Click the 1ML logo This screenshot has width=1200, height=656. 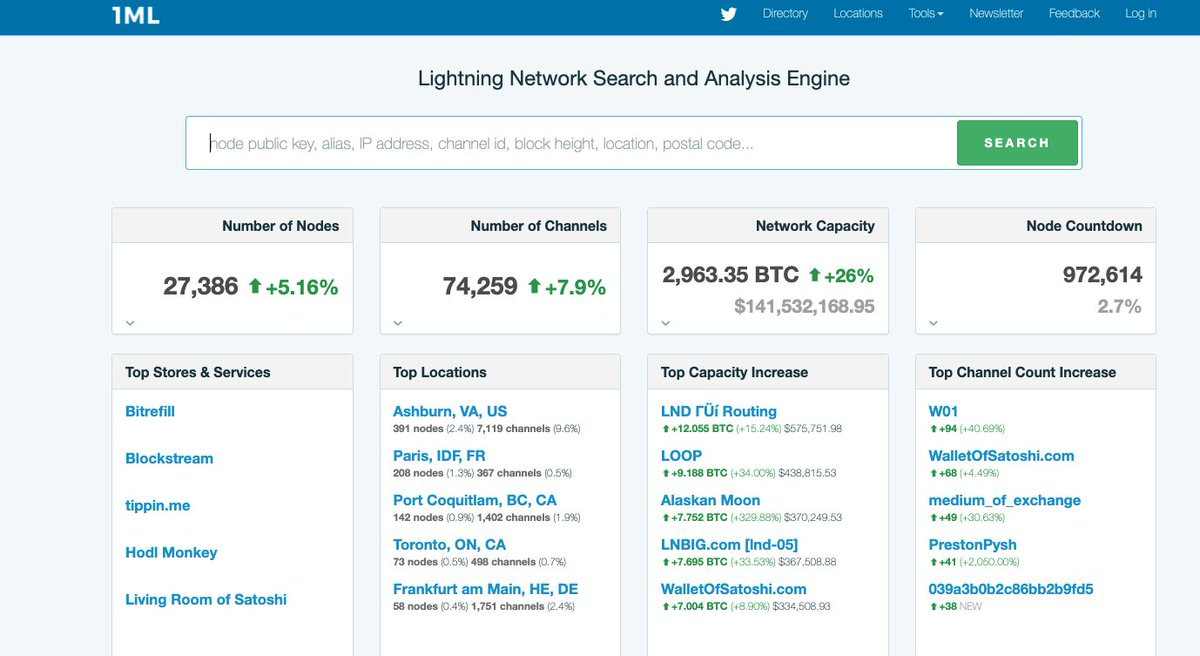(136, 14)
